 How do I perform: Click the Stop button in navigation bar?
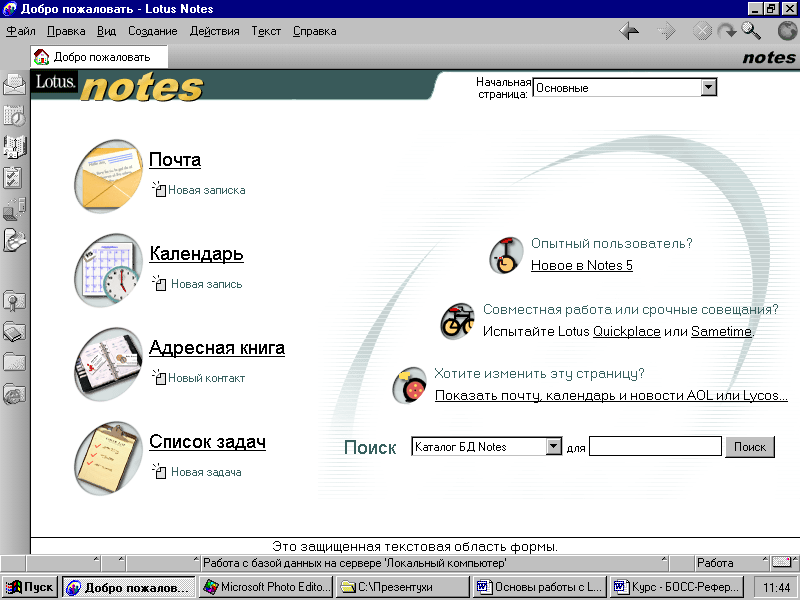[702, 31]
